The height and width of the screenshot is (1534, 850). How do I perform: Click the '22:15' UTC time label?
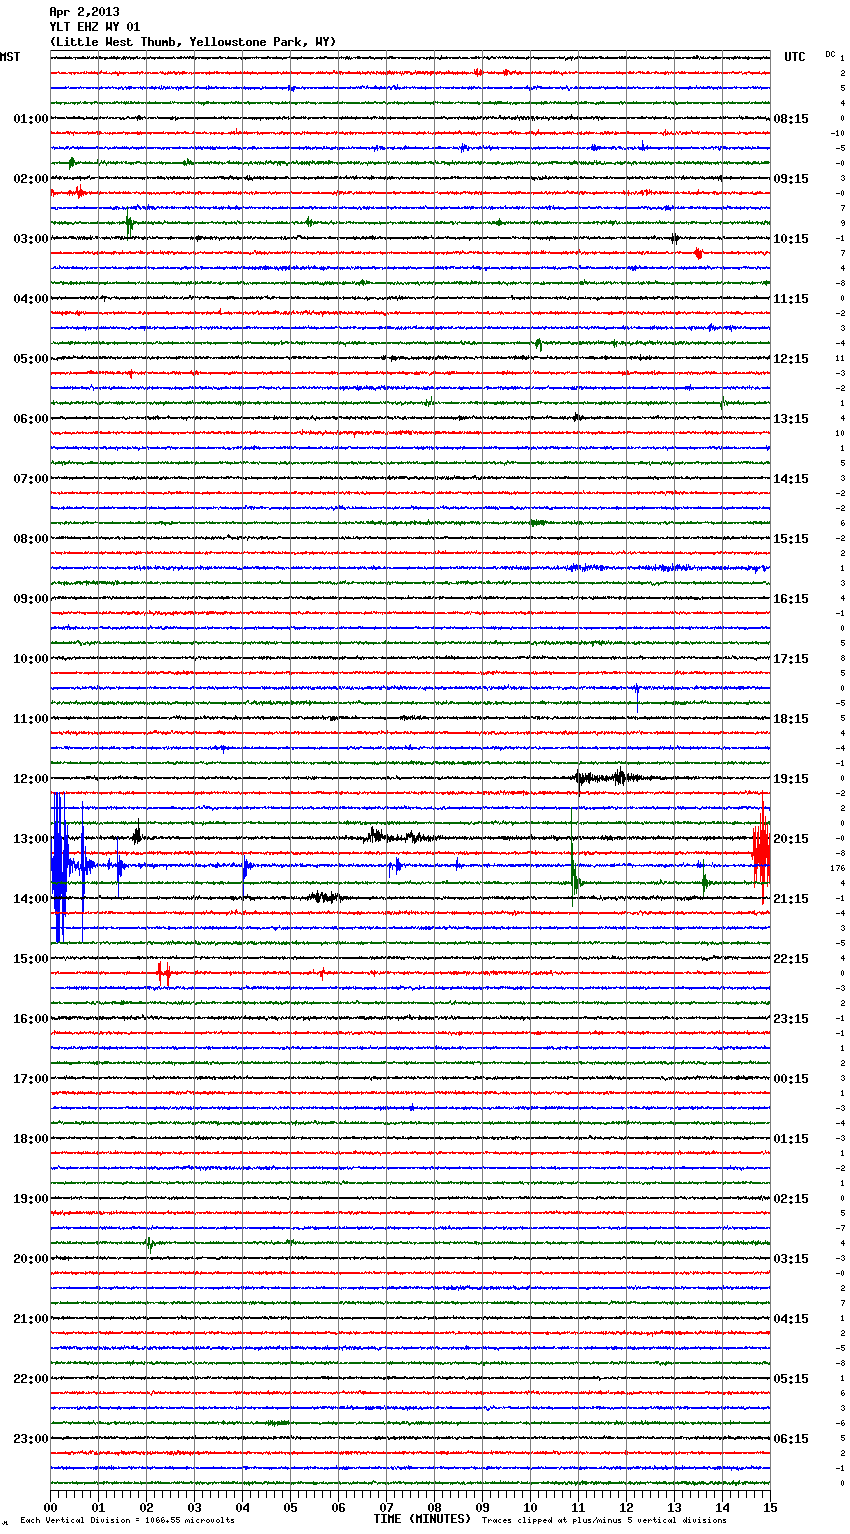(x=791, y=959)
